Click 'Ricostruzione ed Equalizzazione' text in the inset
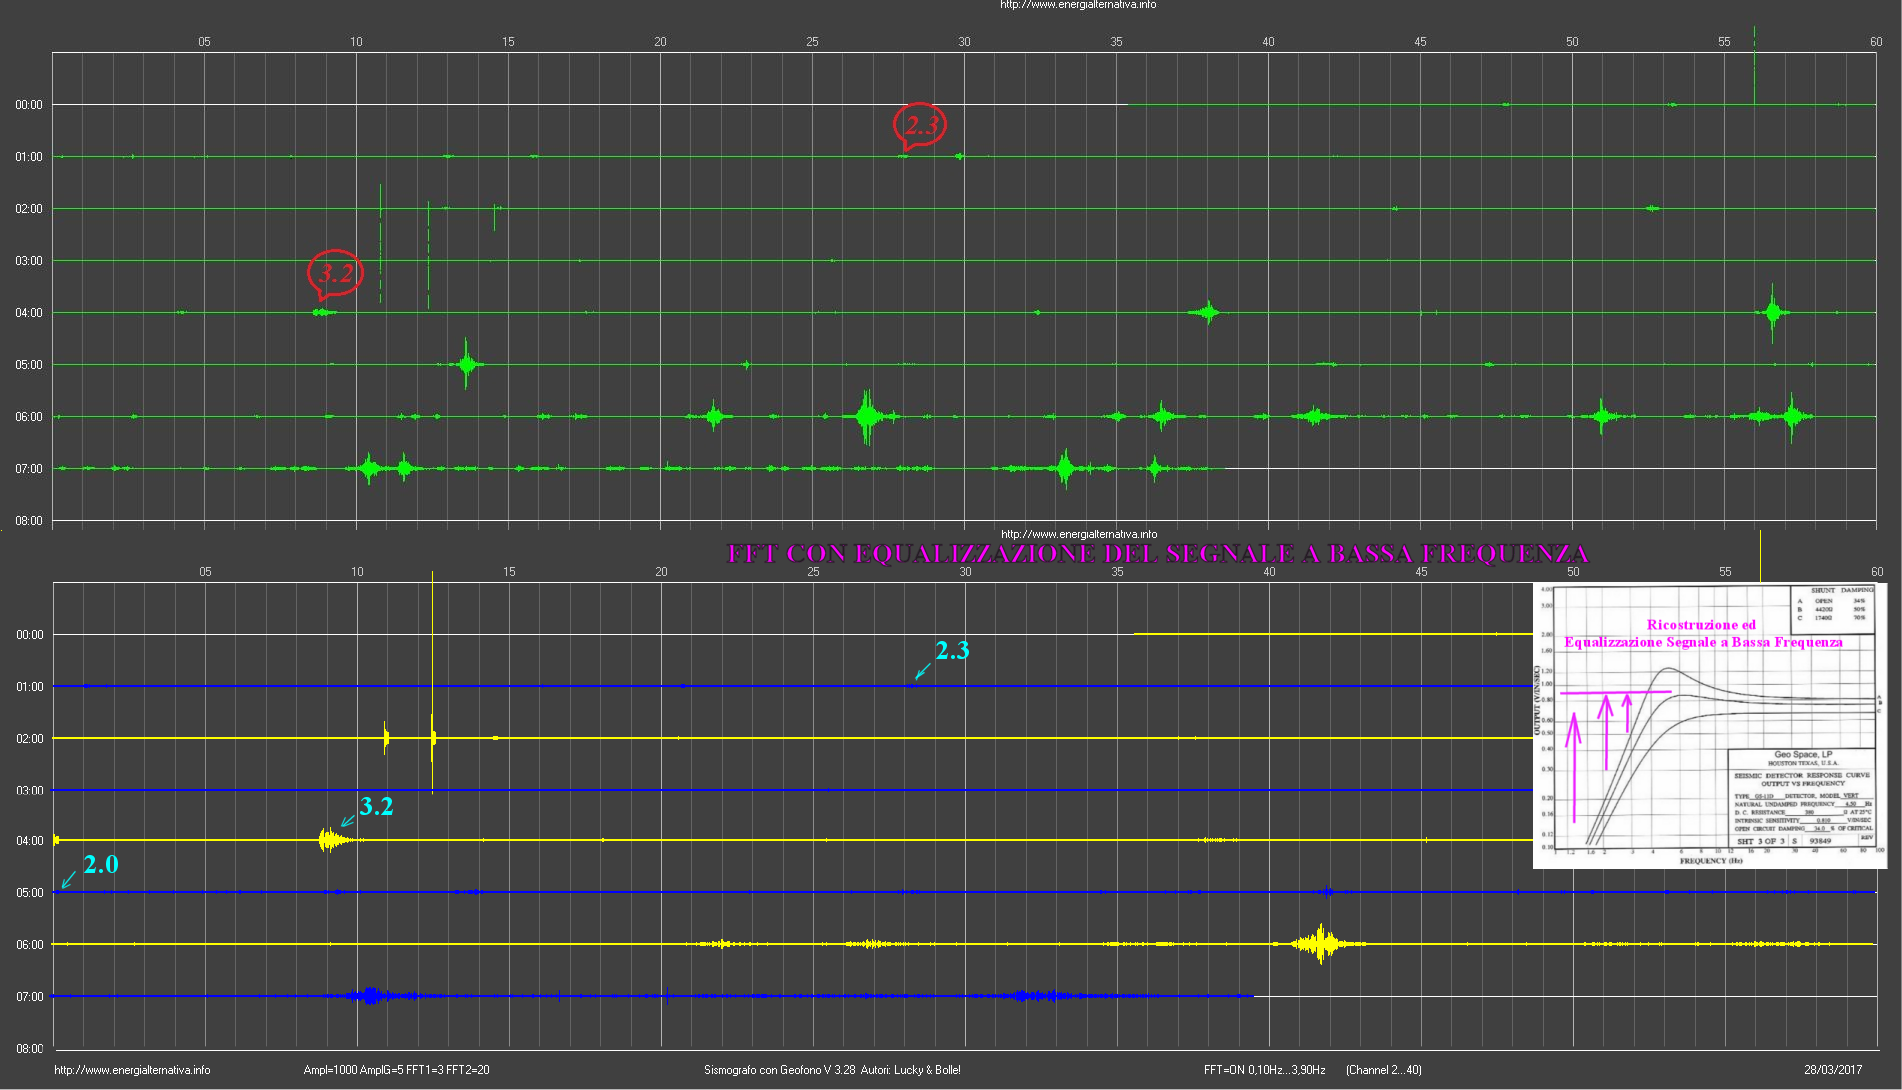 click(1703, 633)
